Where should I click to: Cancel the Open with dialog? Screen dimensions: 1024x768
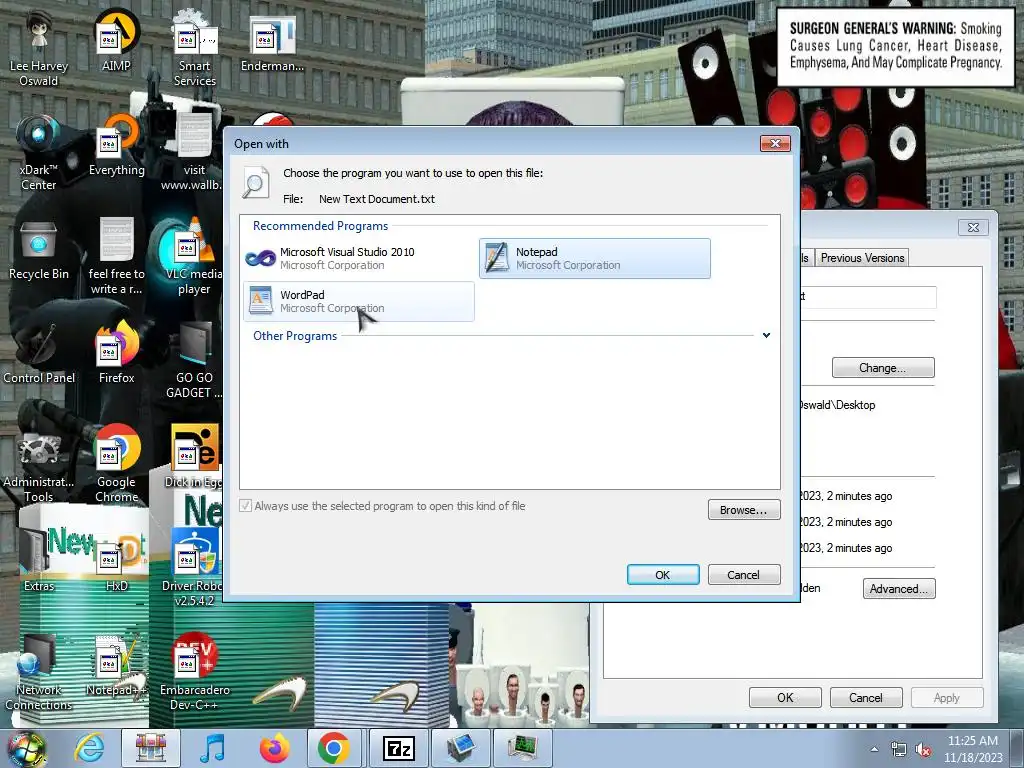tap(744, 575)
